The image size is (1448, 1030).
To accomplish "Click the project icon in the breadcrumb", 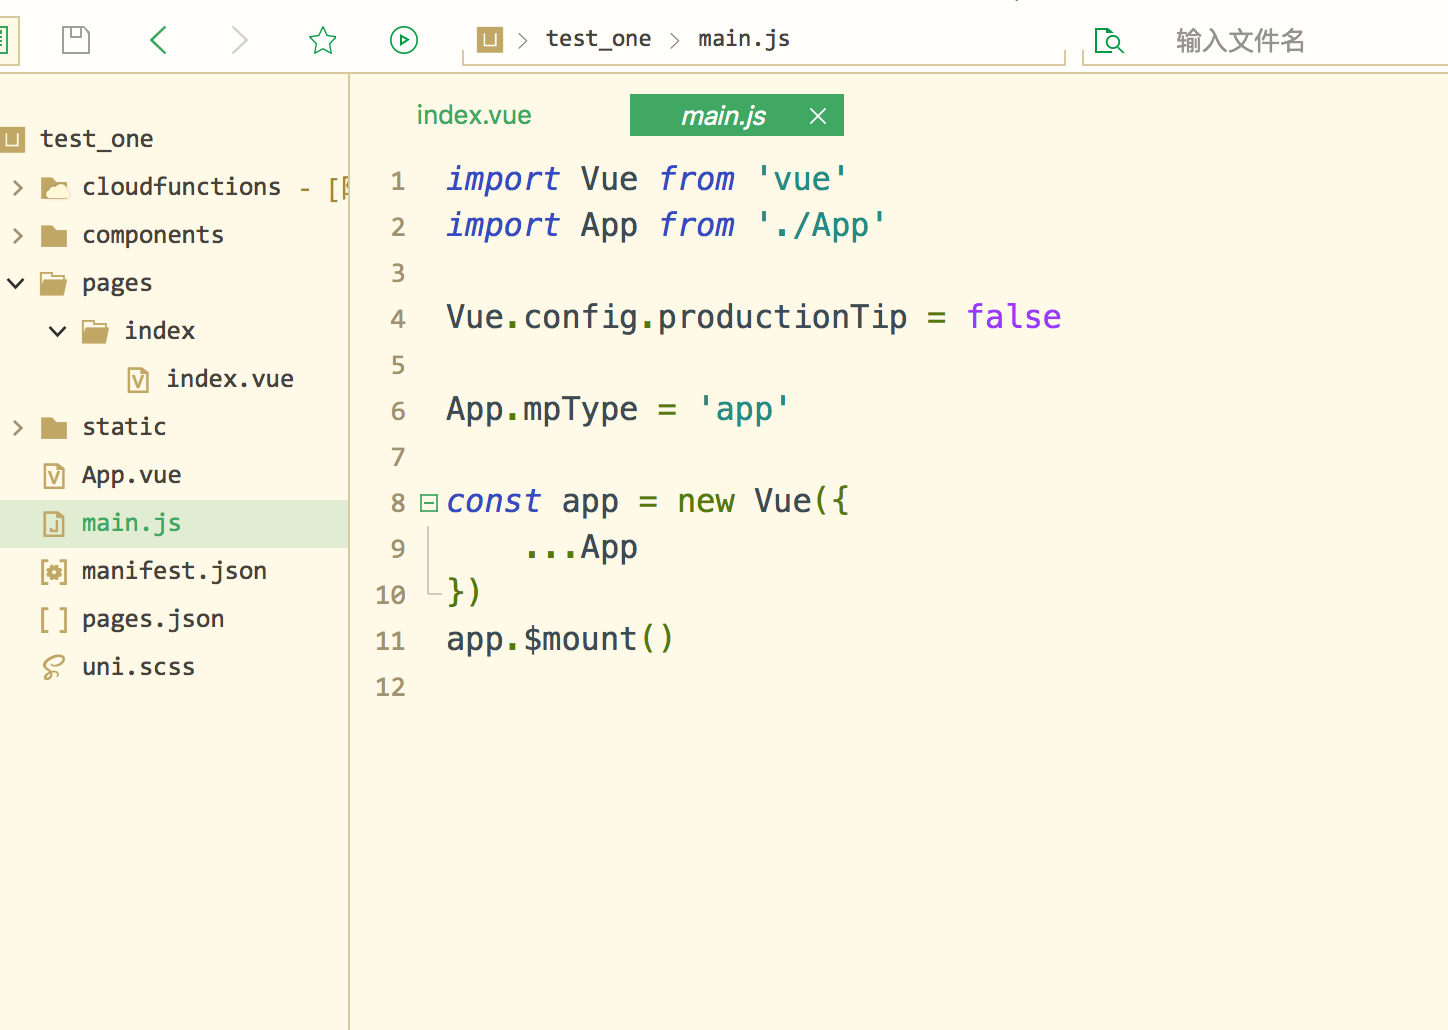I will tap(490, 40).
